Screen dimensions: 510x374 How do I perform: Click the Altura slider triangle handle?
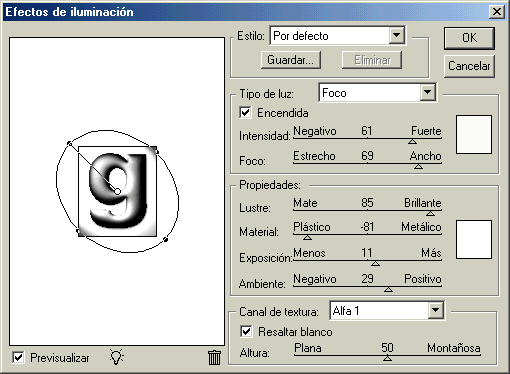coord(387,358)
